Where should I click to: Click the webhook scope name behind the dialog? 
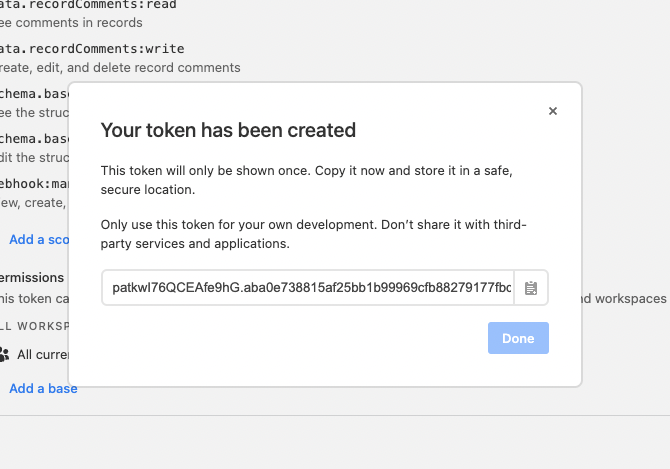point(34,184)
